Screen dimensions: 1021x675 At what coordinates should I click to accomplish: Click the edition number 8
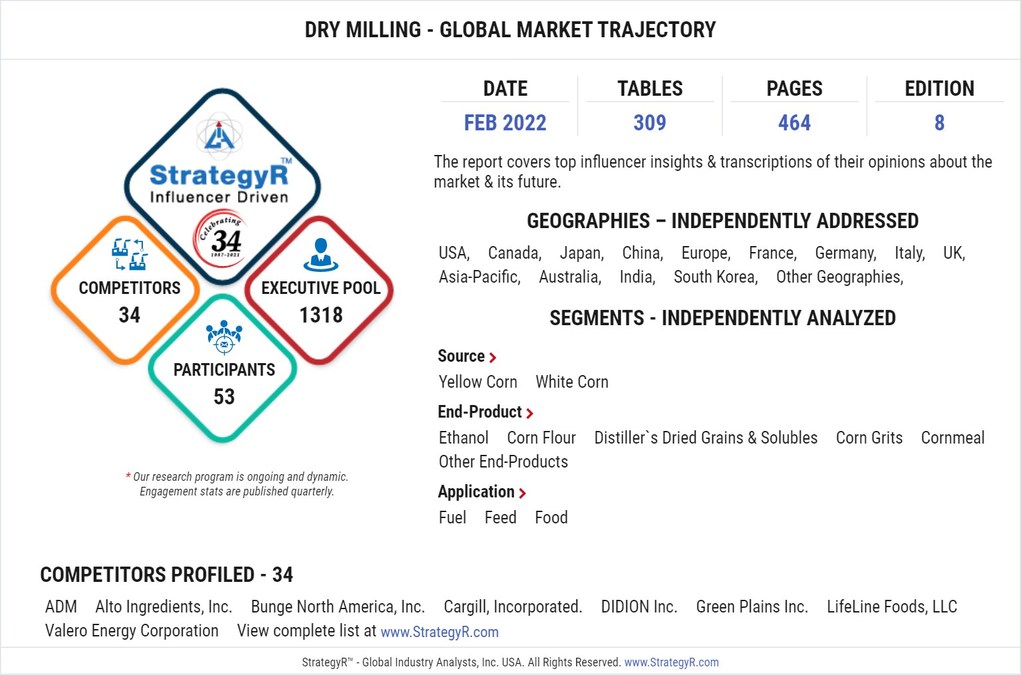[x=939, y=122]
